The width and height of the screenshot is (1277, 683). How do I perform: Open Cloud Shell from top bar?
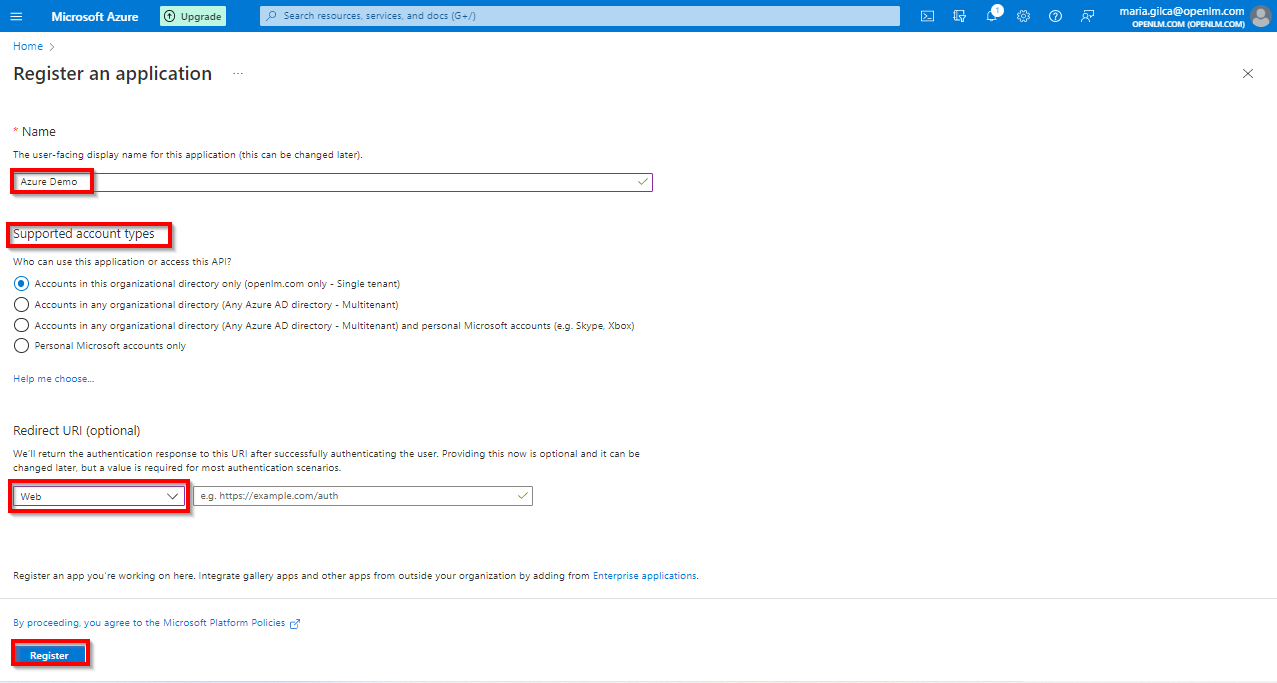tap(927, 16)
